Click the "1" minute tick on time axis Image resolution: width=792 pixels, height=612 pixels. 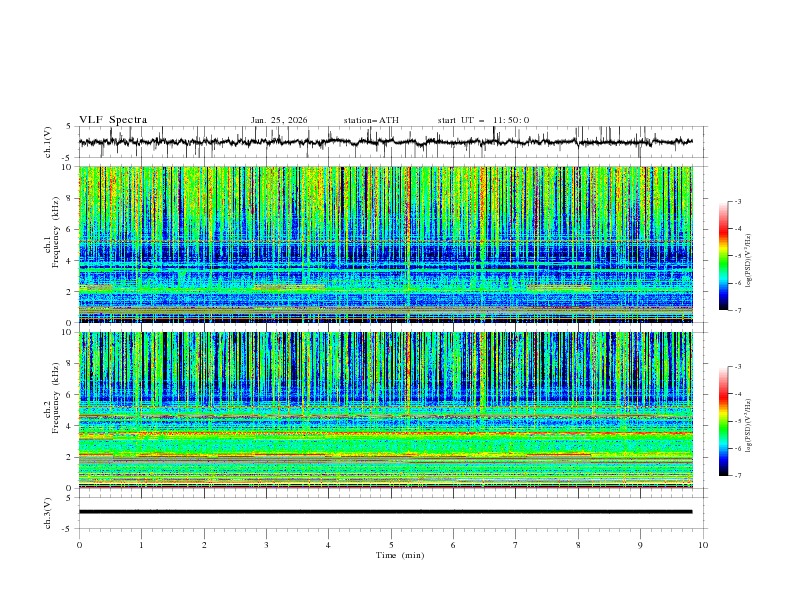[141, 545]
